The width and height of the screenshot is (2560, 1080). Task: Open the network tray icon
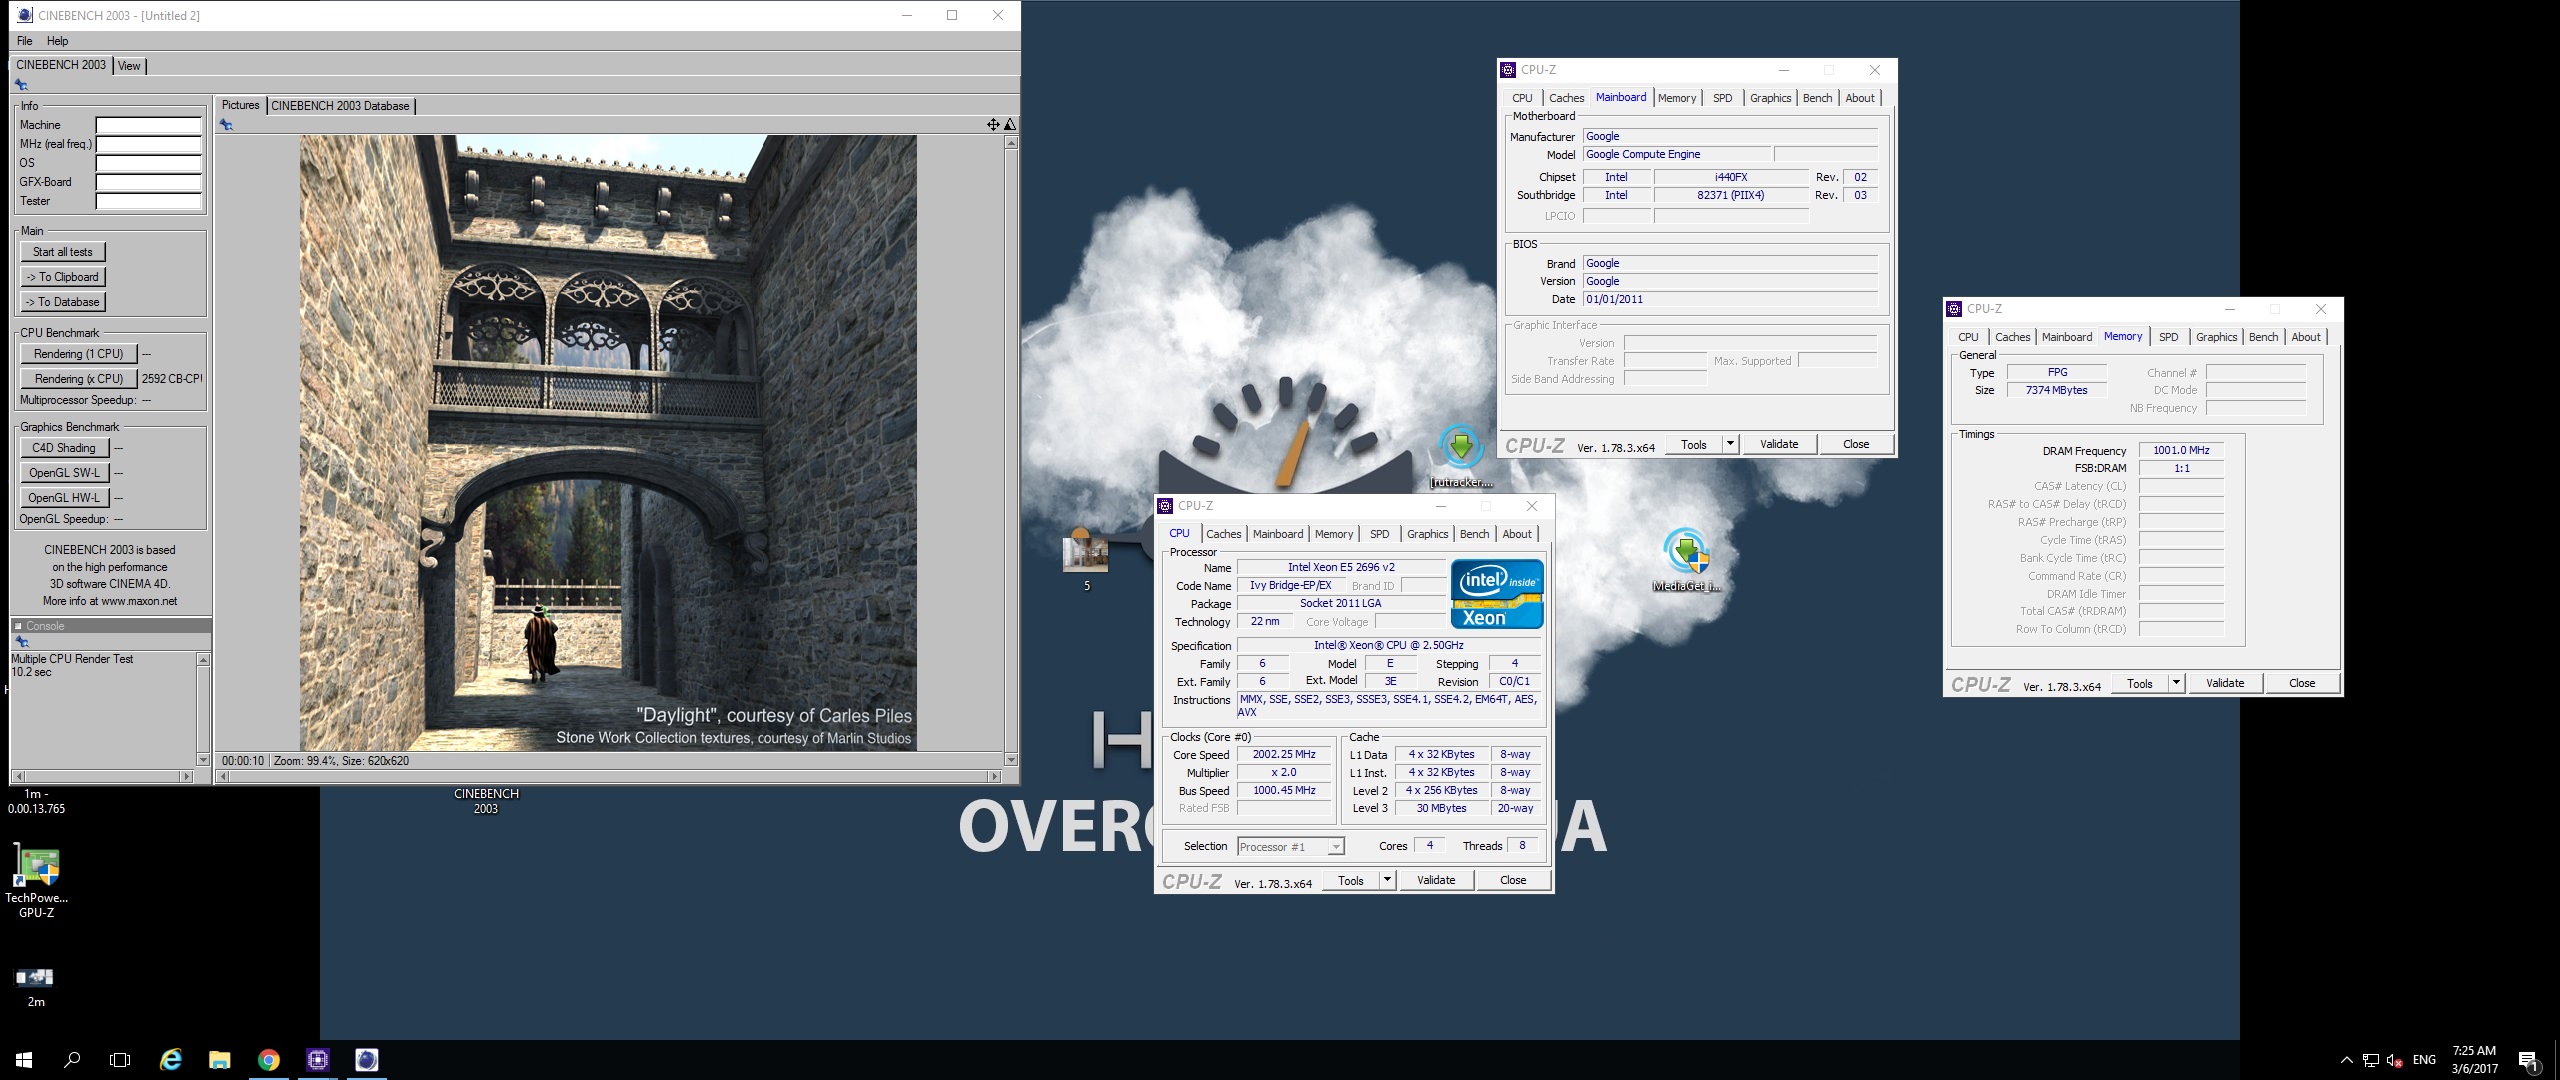(2371, 1060)
